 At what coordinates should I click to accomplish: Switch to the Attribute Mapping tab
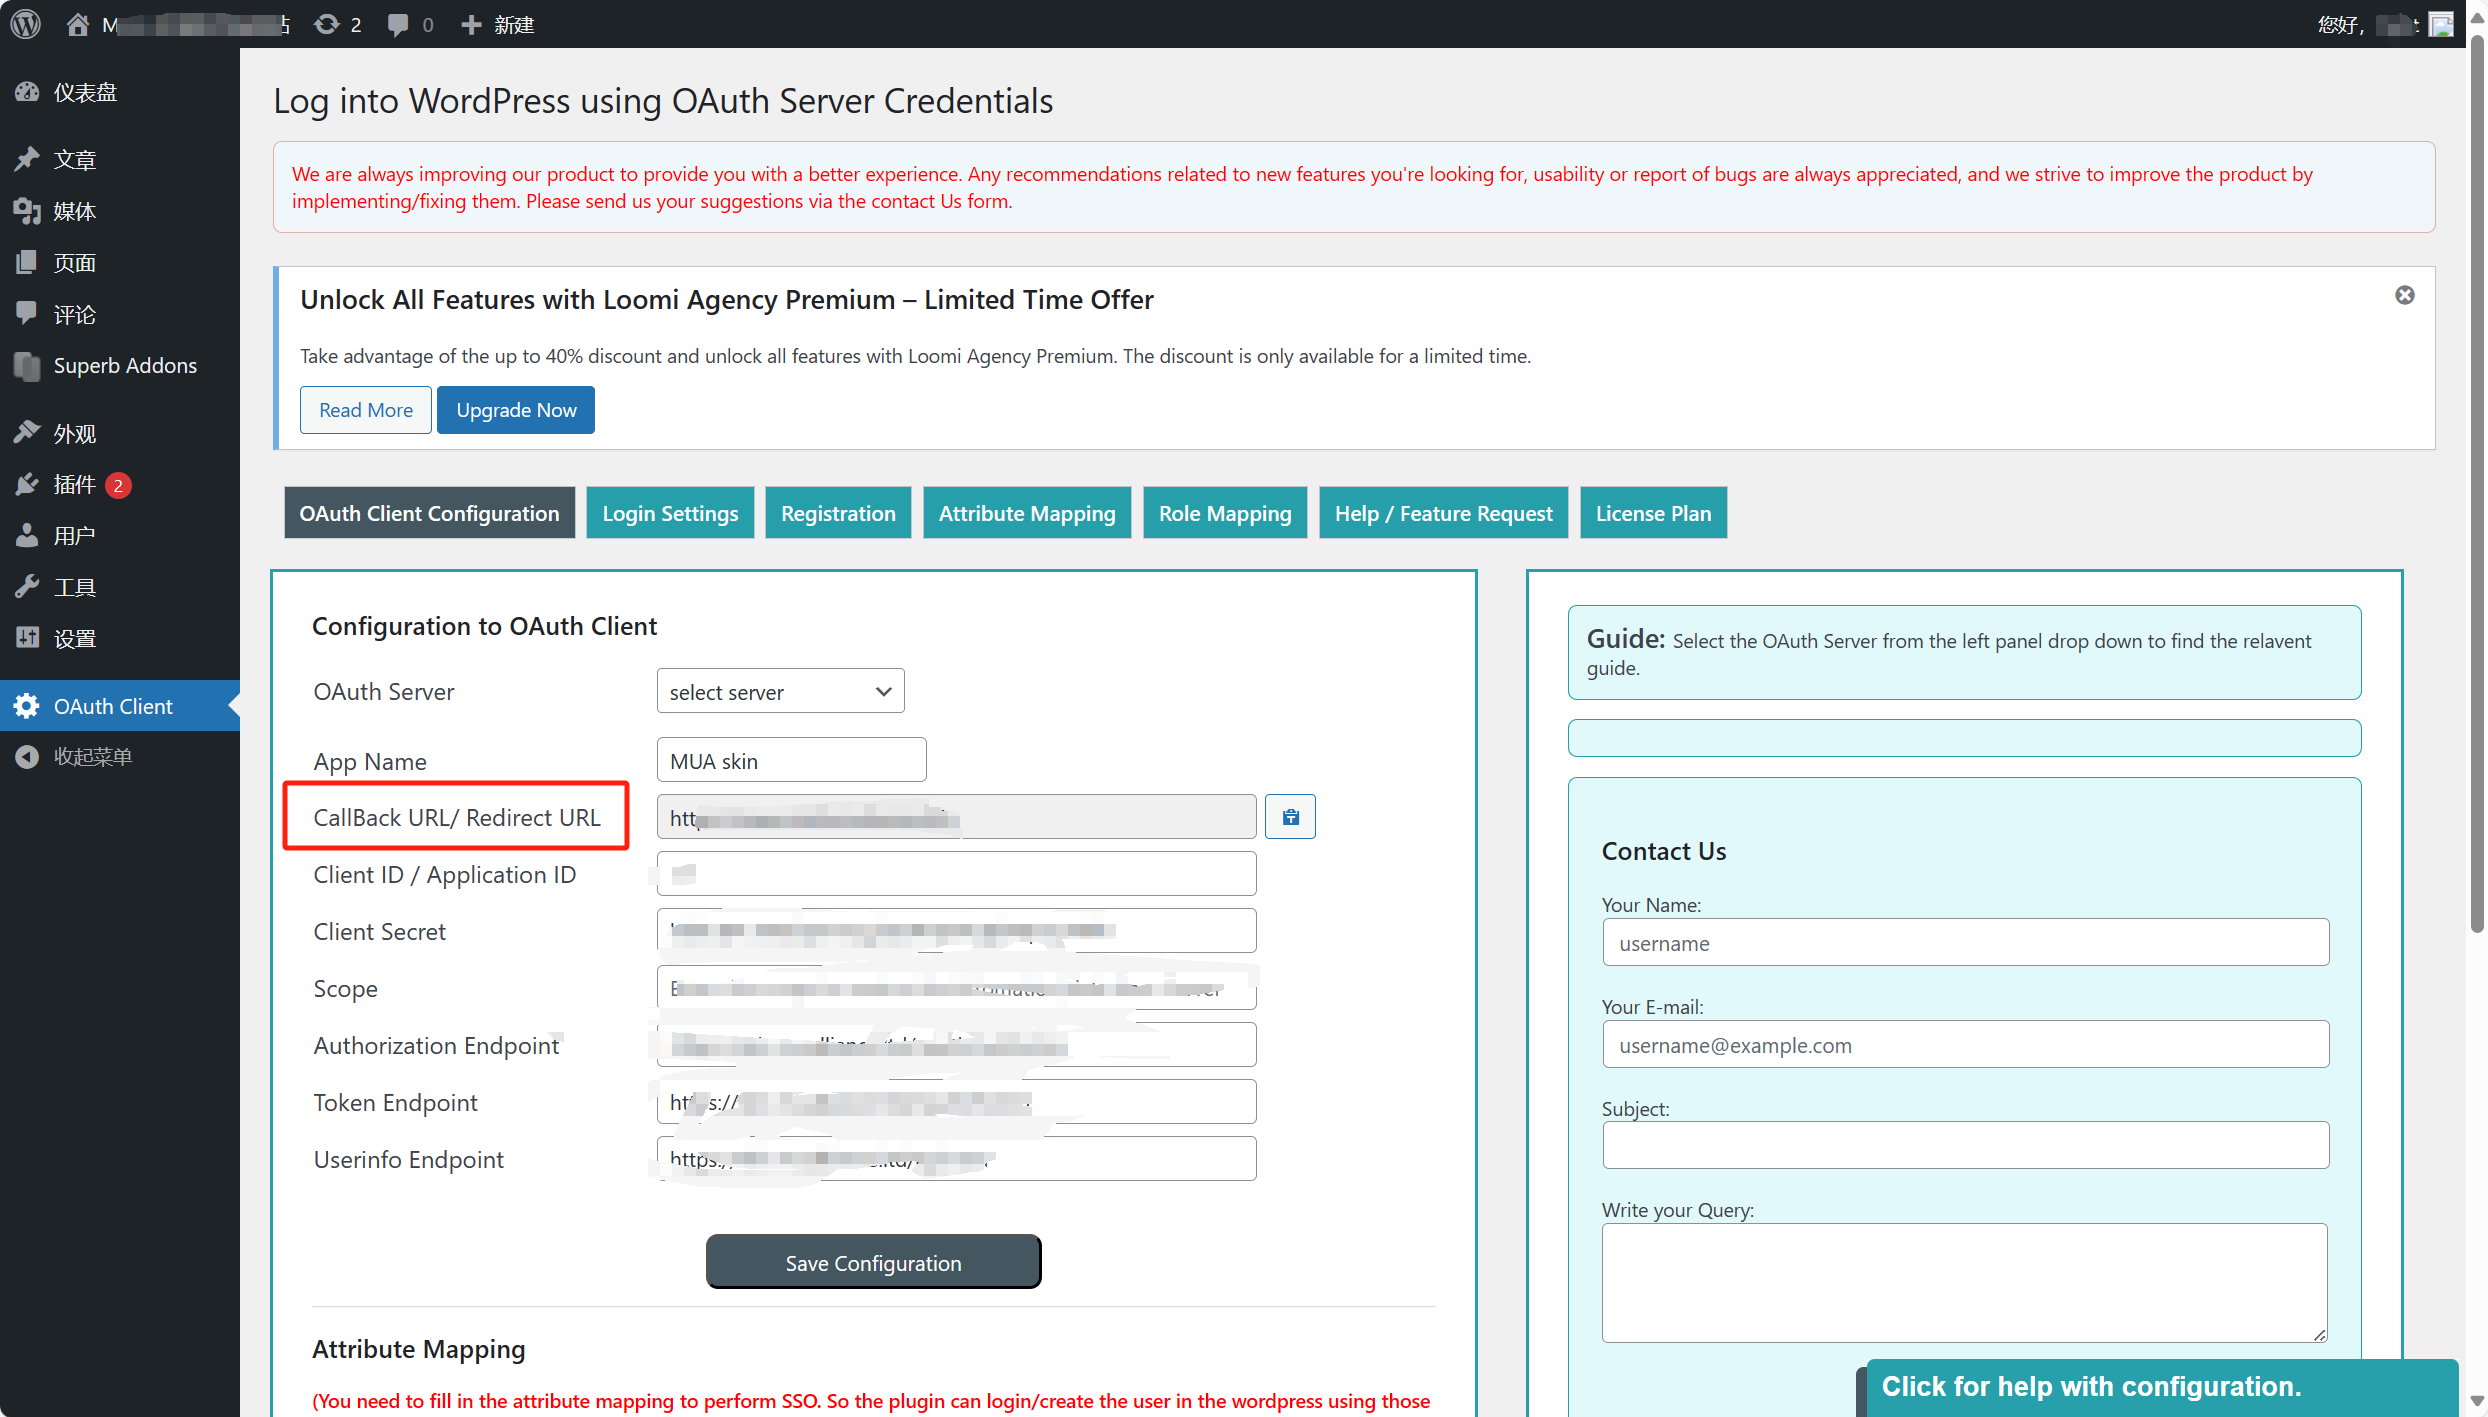click(x=1027, y=513)
